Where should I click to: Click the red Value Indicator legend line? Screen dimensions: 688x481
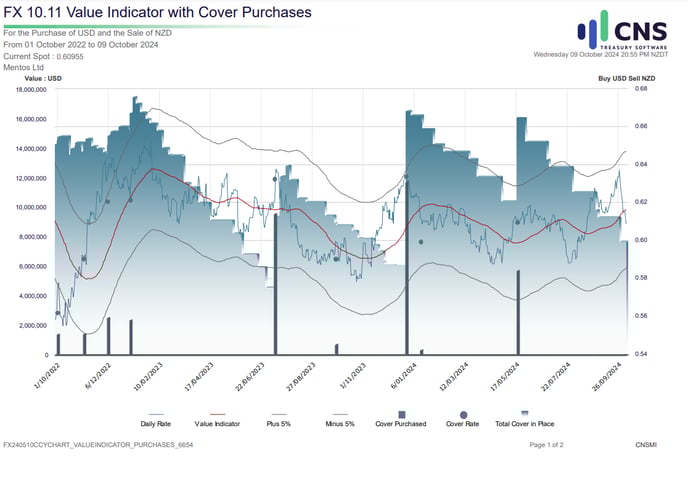point(218,414)
